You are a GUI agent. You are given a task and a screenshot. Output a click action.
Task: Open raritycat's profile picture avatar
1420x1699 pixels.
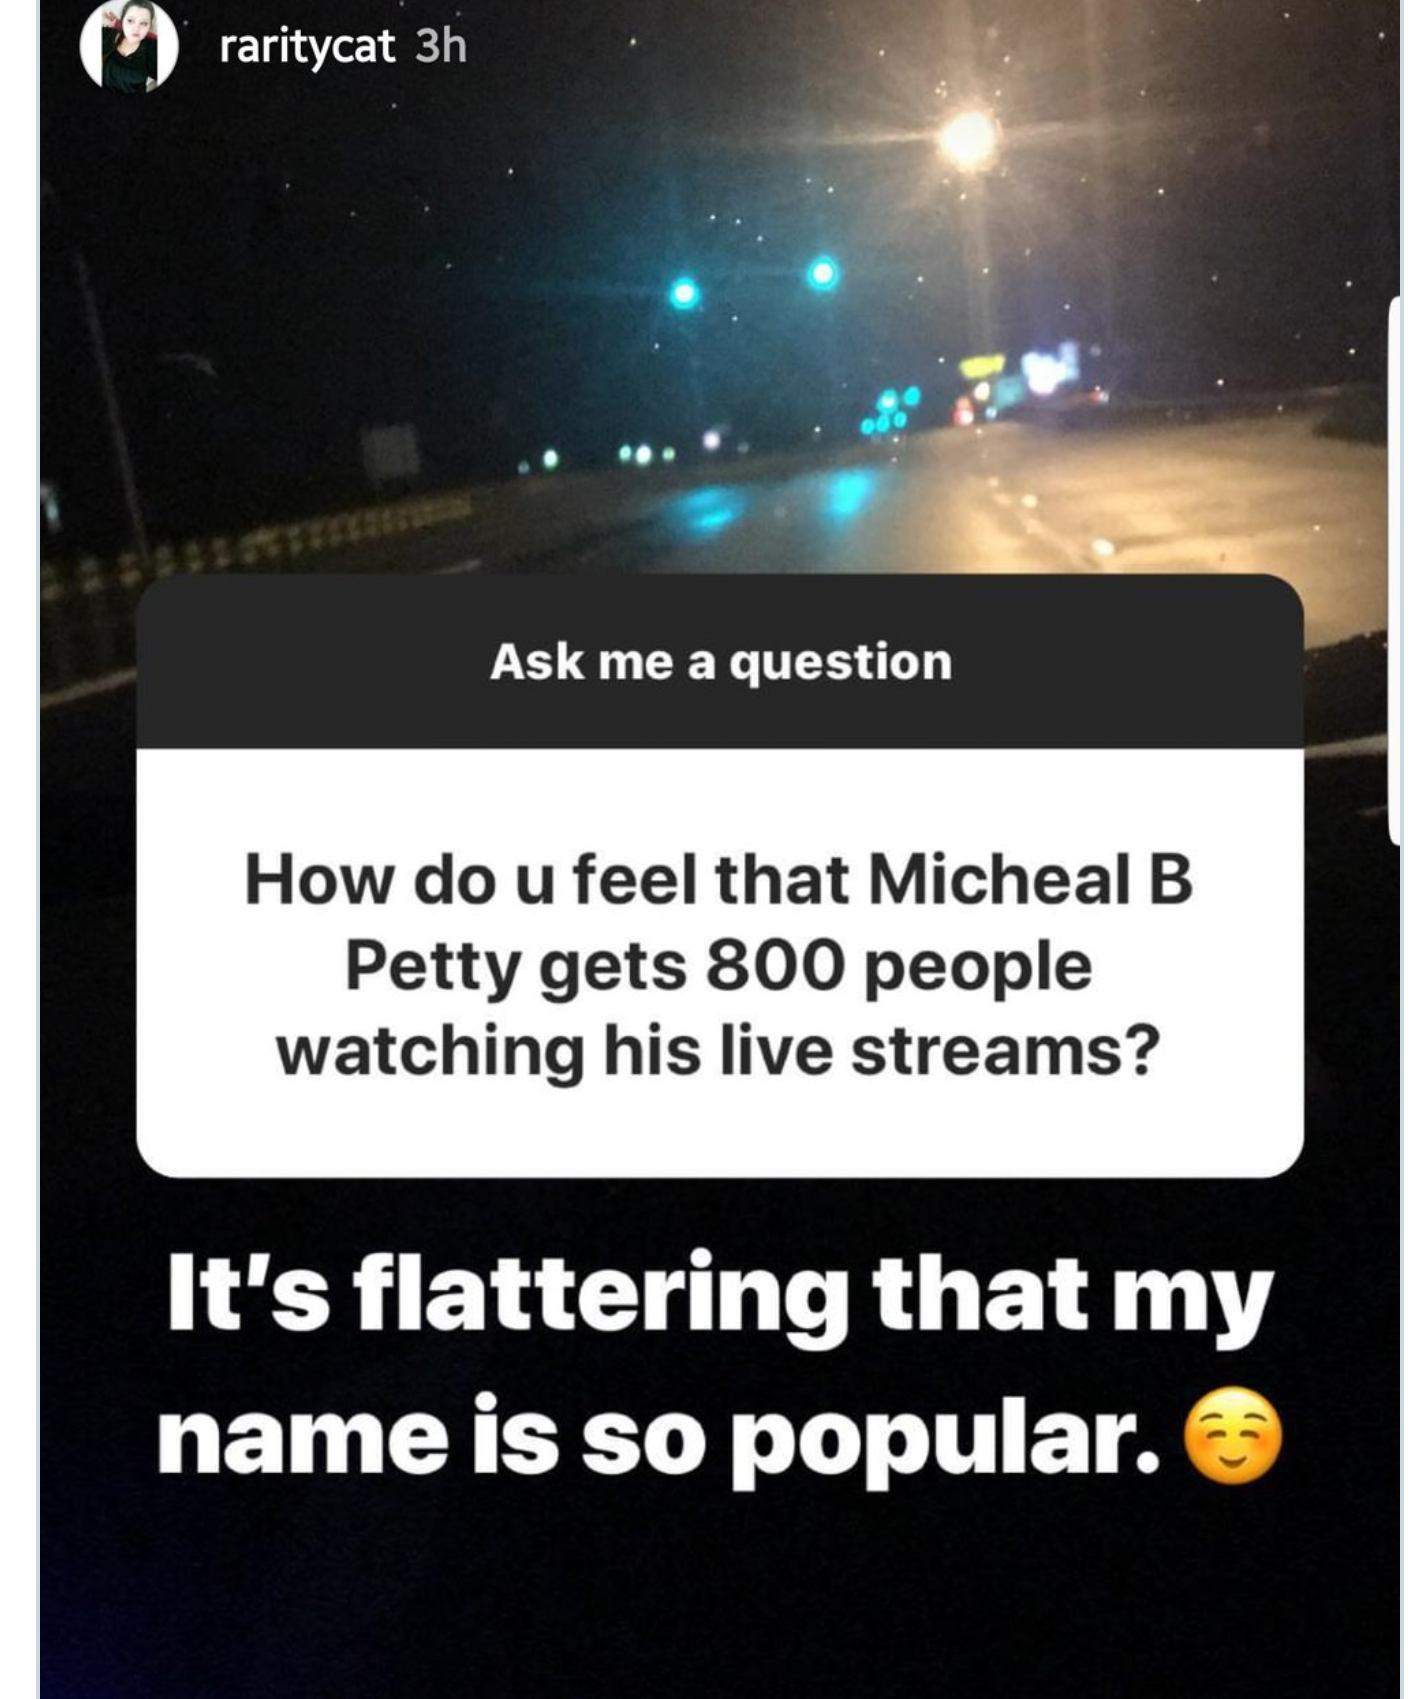coord(129,46)
